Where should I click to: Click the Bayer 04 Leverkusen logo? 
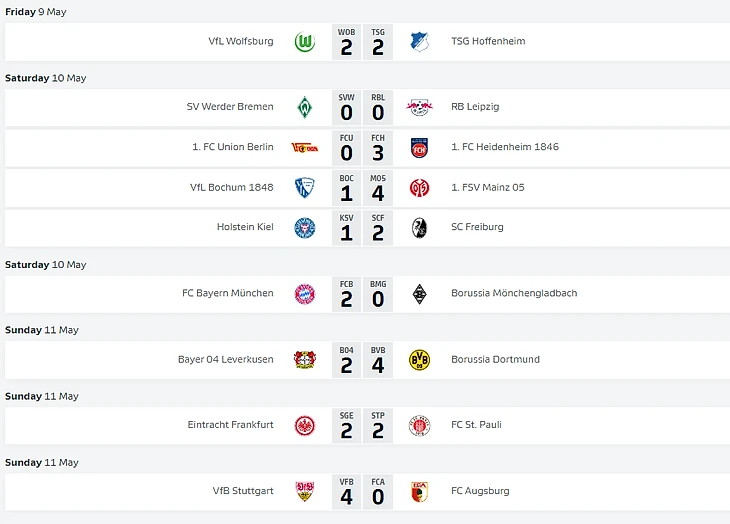pyautogui.click(x=305, y=359)
